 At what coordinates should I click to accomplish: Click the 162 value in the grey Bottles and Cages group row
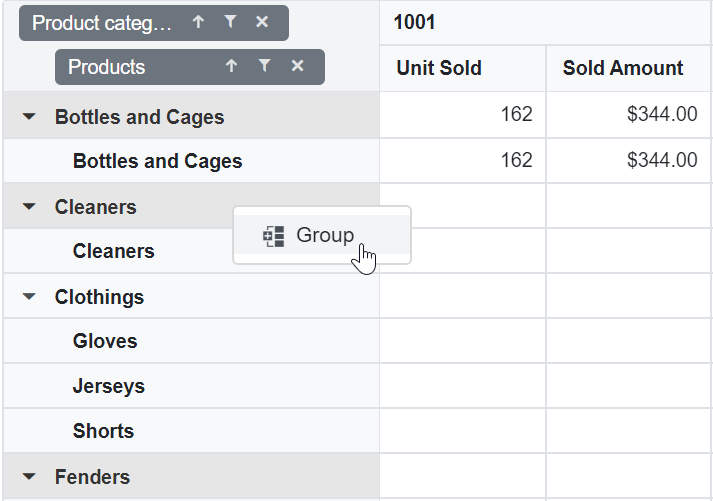tap(516, 114)
